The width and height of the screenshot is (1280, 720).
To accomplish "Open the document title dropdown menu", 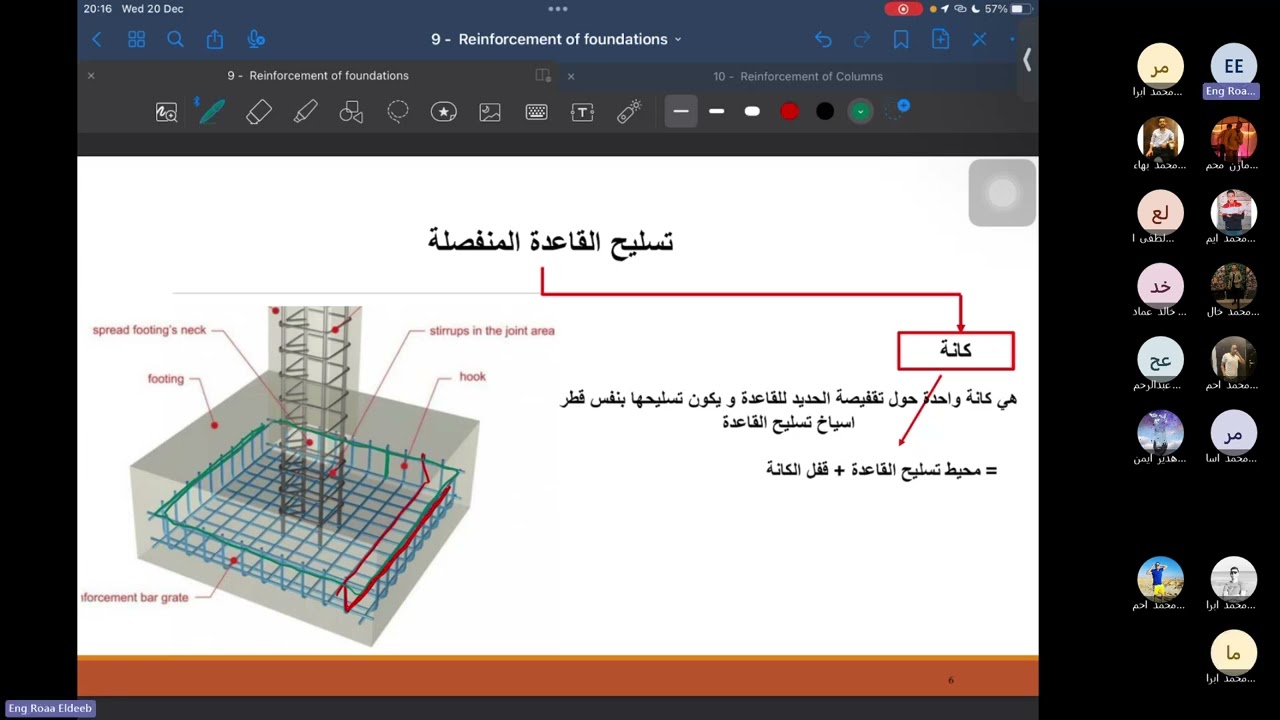I will pyautogui.click(x=677, y=39).
